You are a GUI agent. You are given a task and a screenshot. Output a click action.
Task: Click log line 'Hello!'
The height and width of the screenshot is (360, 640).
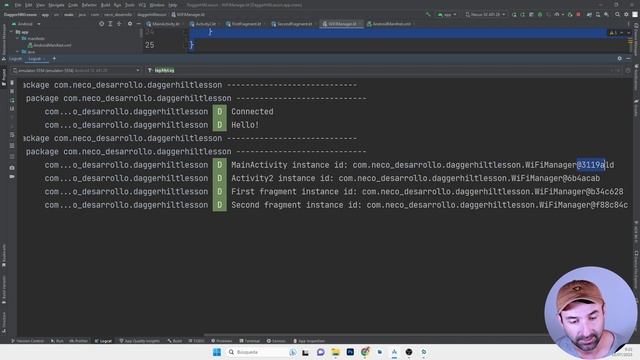coord(245,125)
